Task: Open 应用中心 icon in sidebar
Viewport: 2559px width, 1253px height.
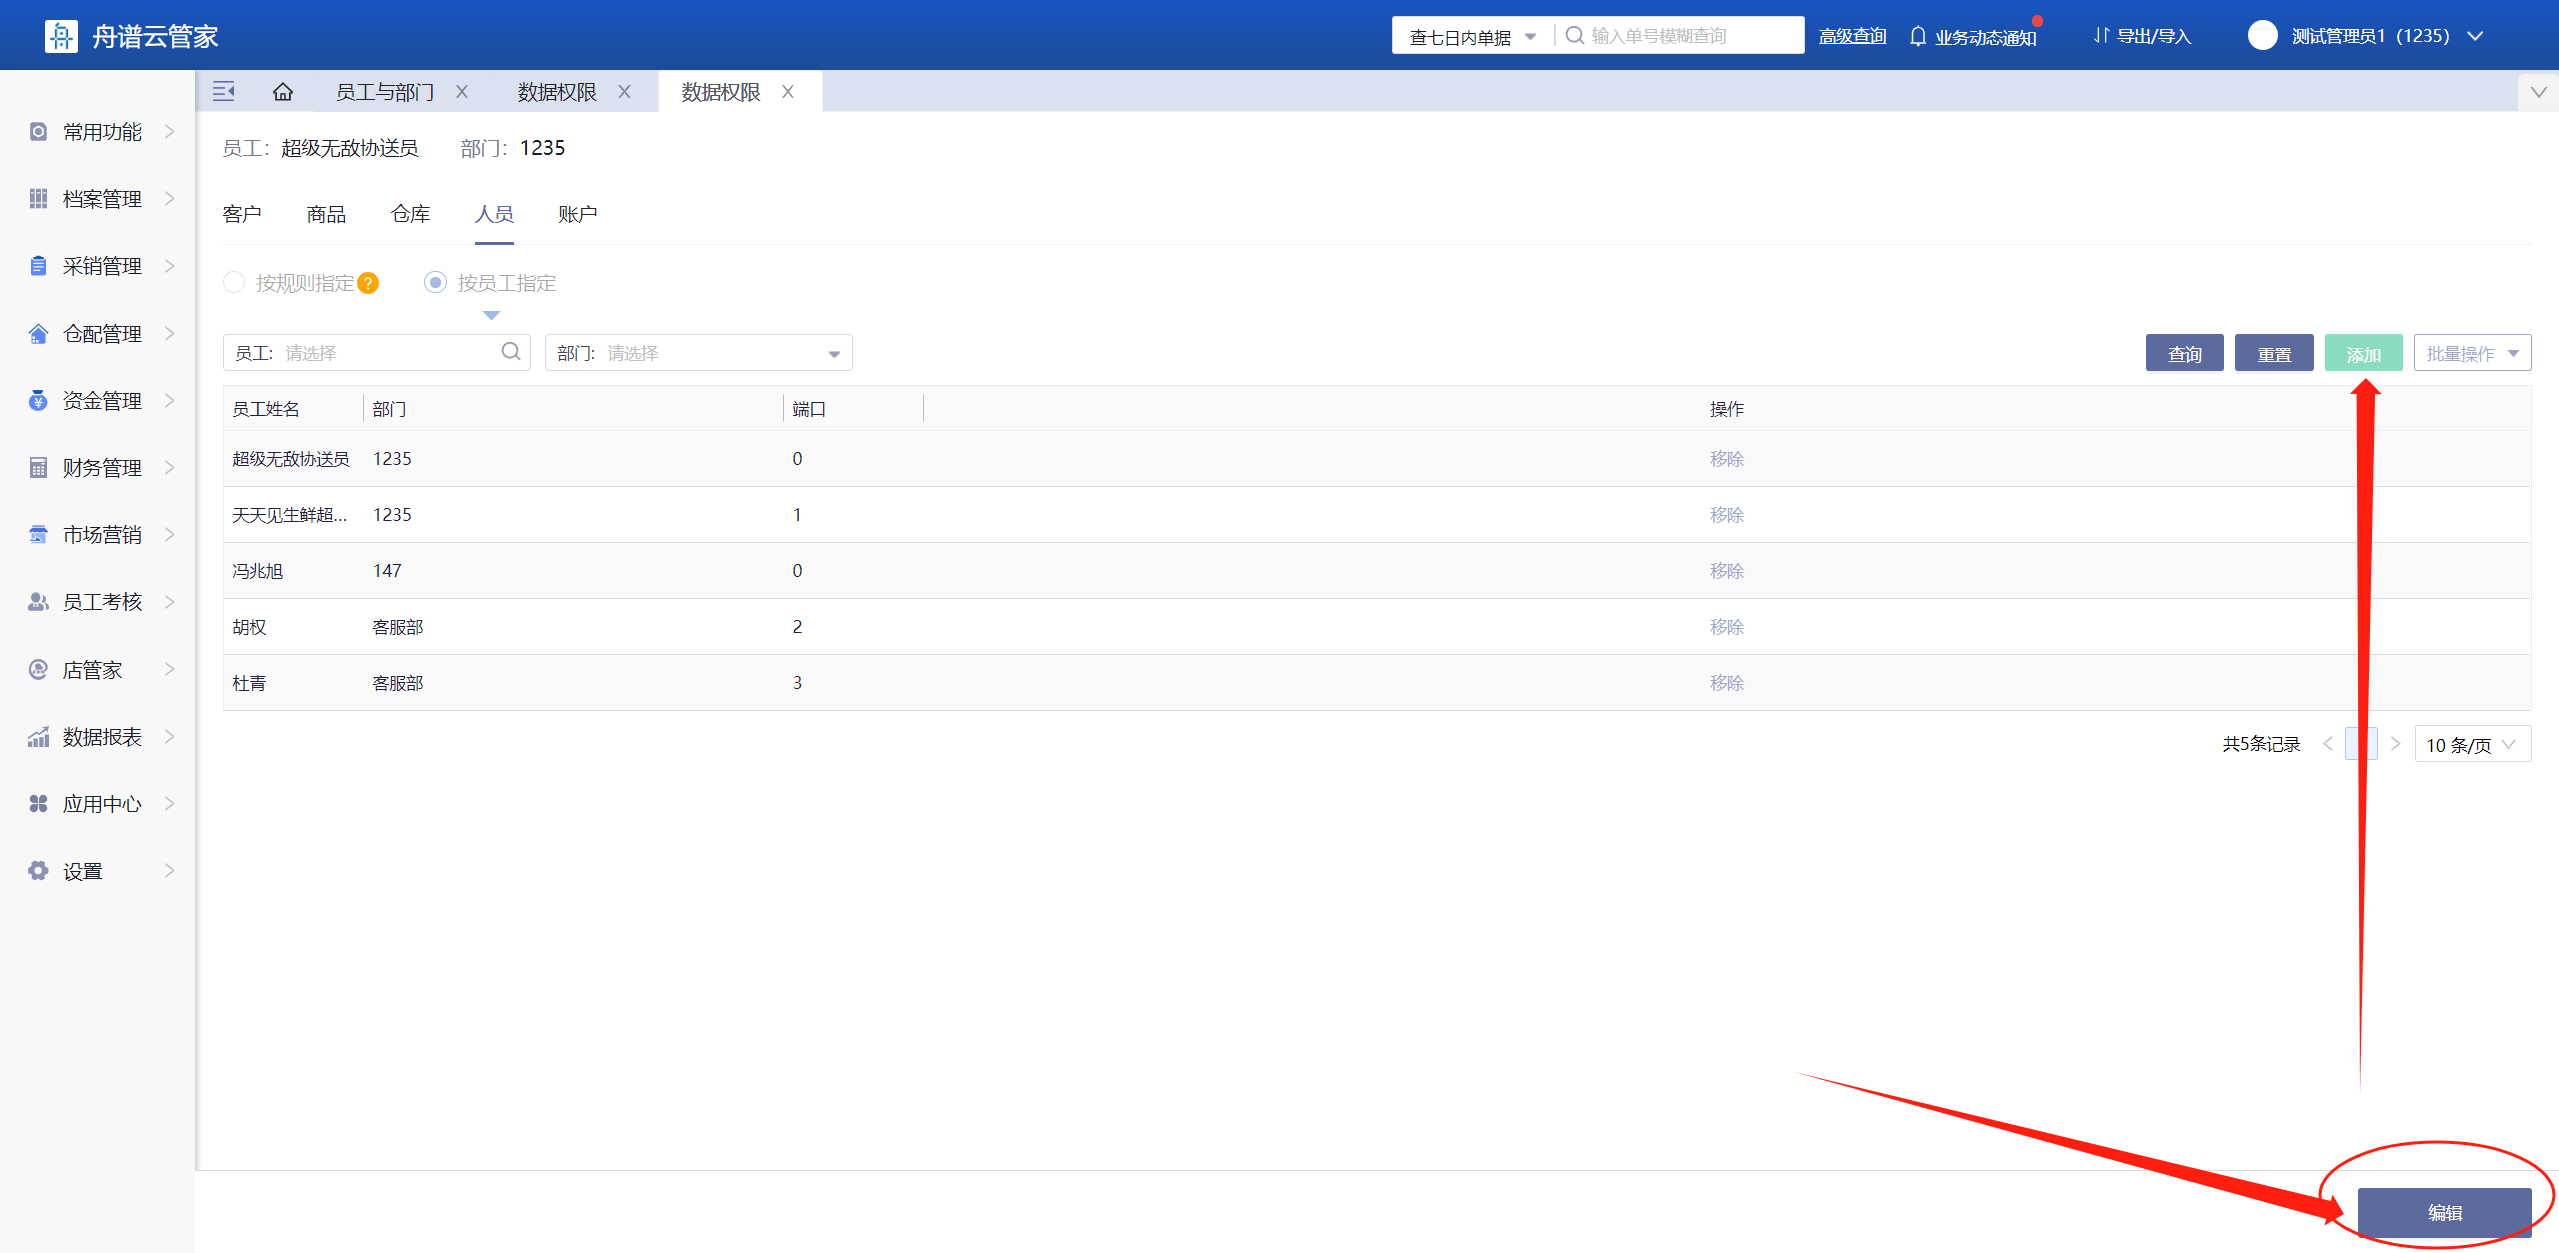Action: (x=38, y=804)
